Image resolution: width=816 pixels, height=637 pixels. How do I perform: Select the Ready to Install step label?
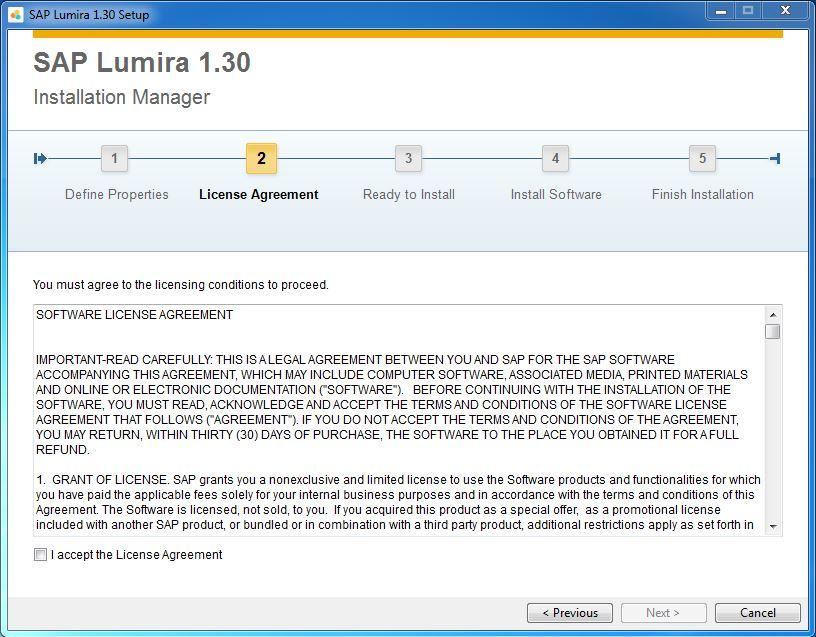click(409, 195)
